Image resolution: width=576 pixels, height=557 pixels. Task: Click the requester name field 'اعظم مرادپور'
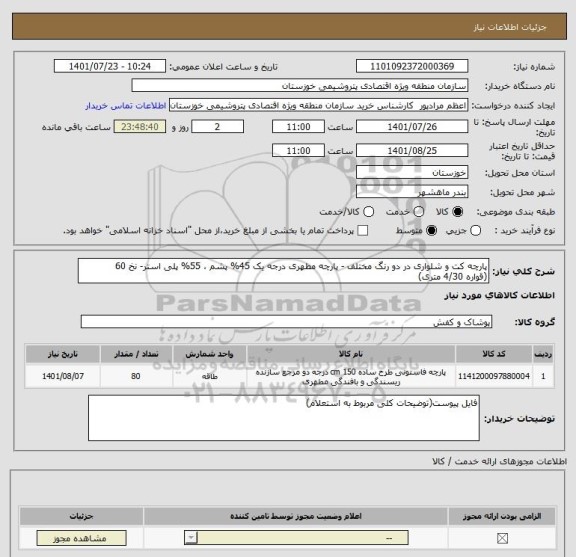pyautogui.click(x=318, y=106)
